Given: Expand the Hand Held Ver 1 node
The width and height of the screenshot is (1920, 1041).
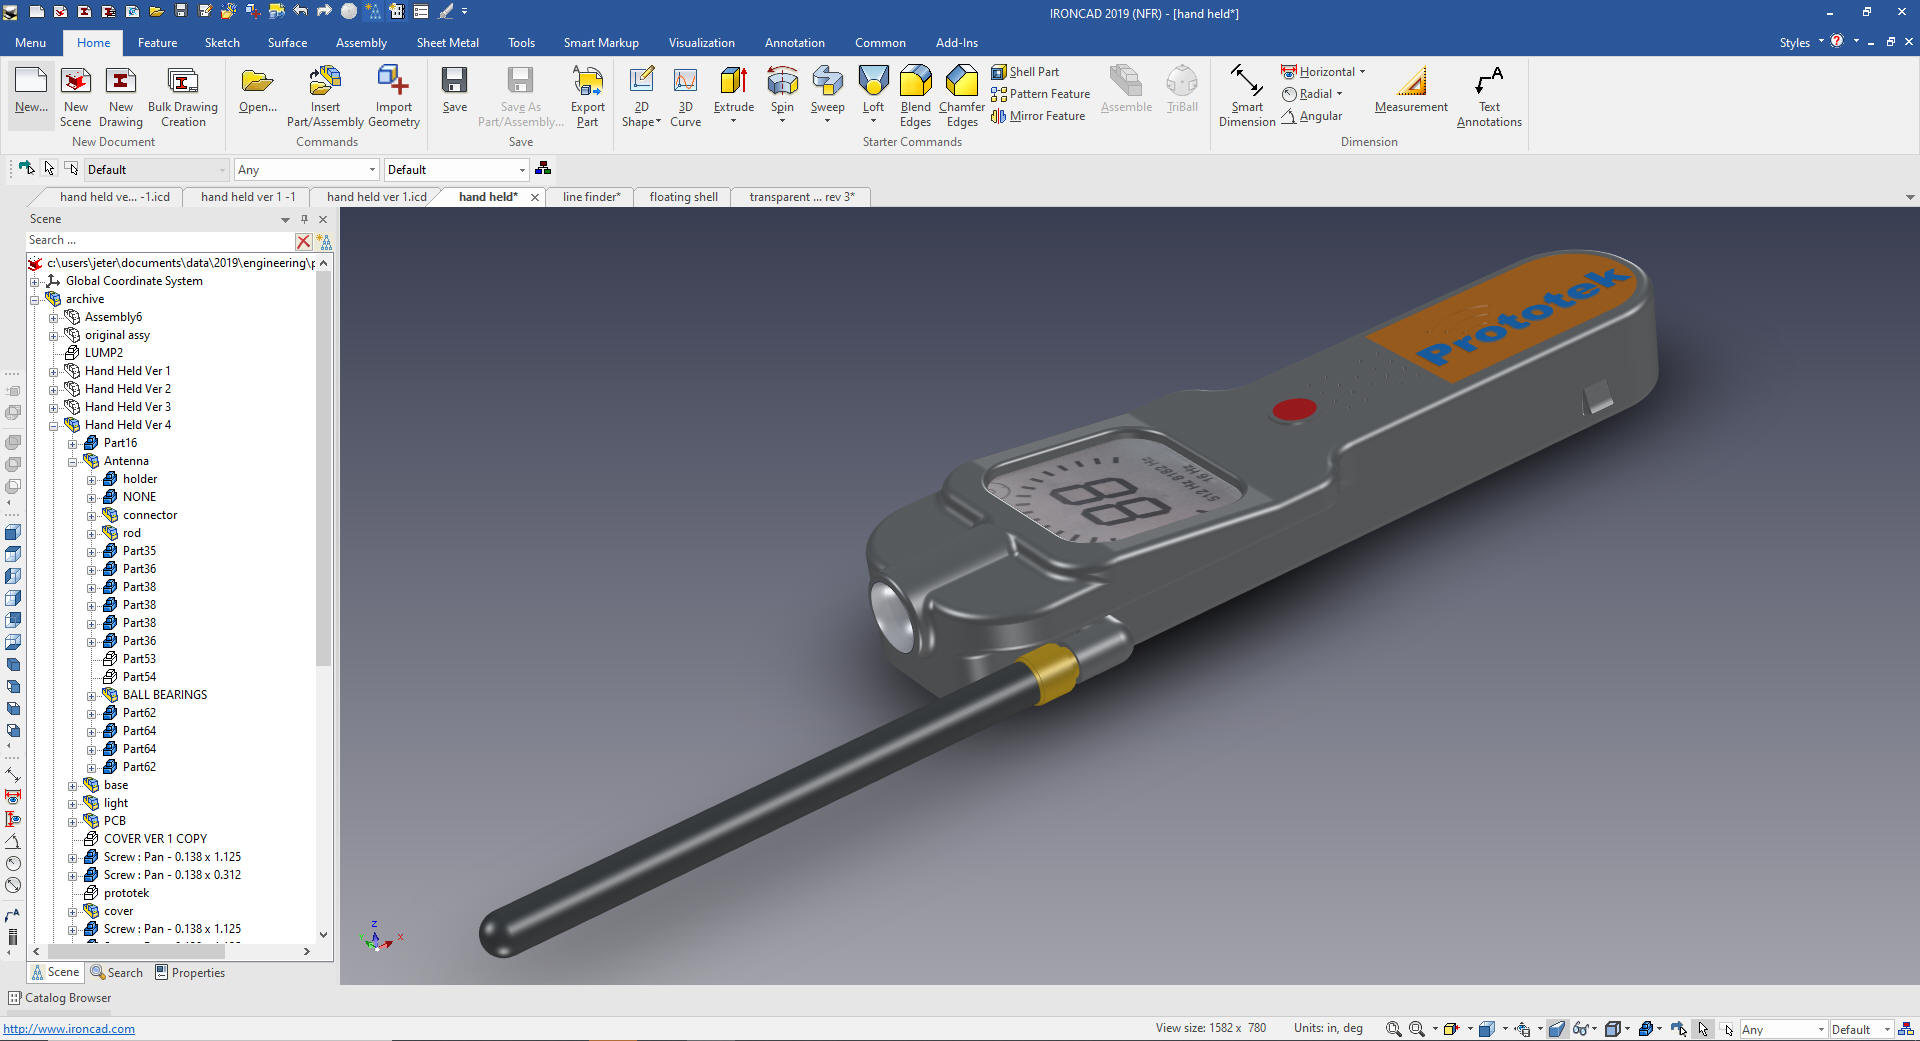Looking at the screenshot, I should click(54, 372).
